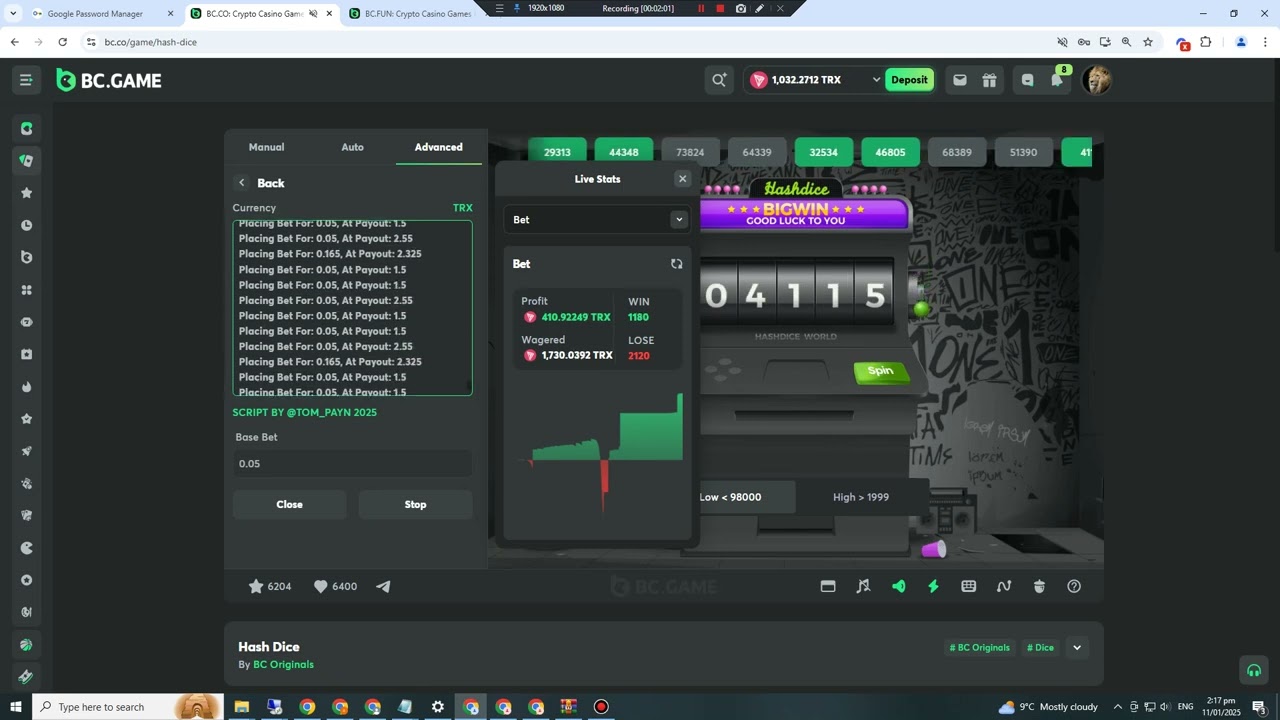1280x720 pixels.
Task: Expand the TRX balance currency dropdown
Action: (x=876, y=80)
